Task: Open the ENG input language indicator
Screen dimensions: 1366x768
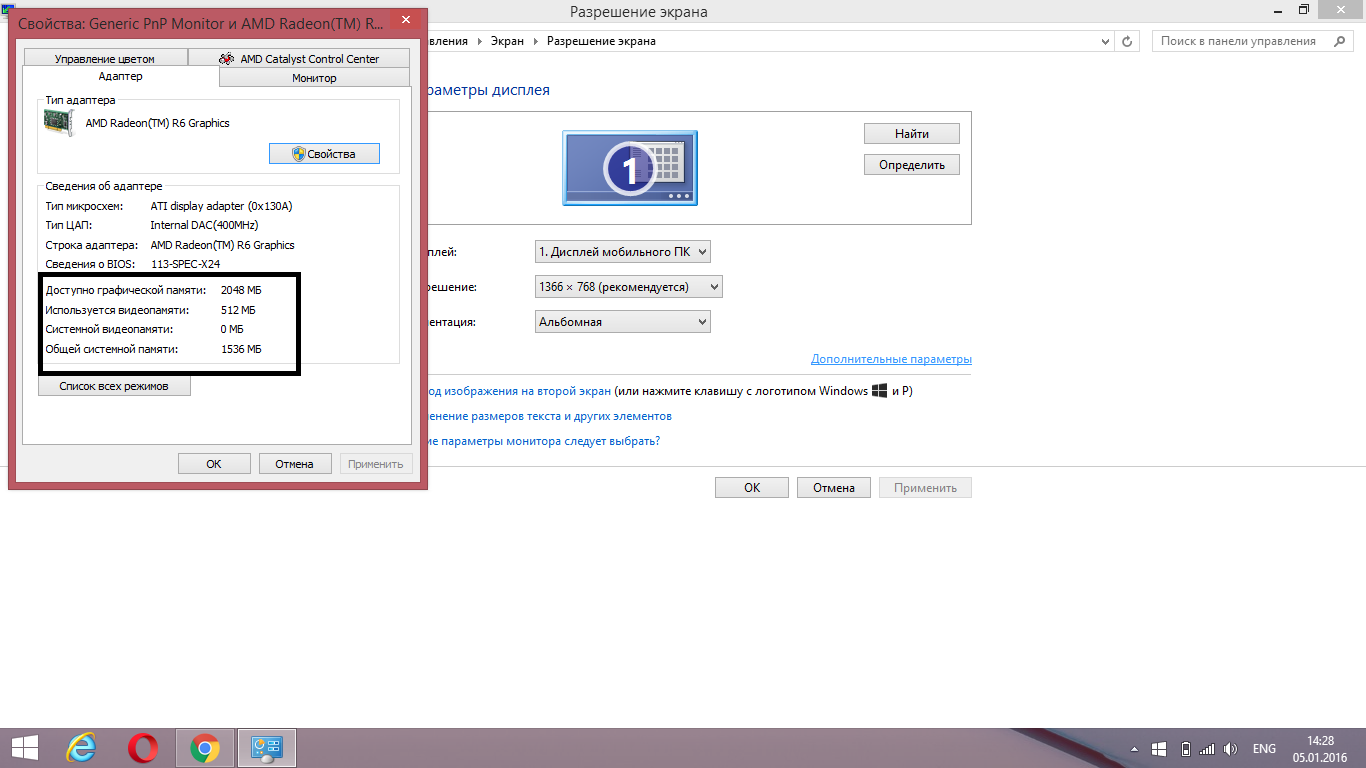Action: (x=1264, y=749)
